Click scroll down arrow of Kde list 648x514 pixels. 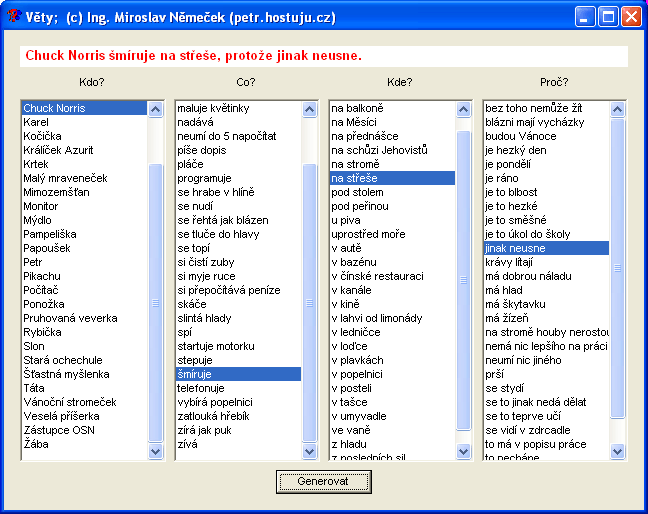[x=463, y=451]
